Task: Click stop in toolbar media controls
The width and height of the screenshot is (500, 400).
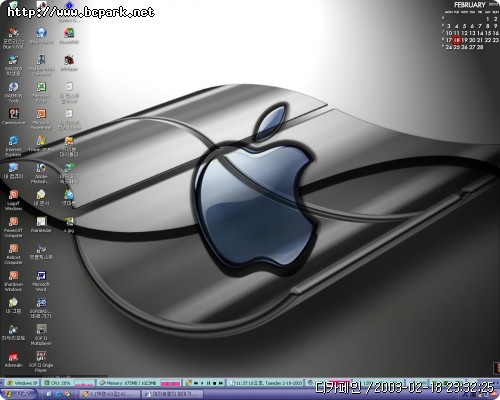Action: 215,383
